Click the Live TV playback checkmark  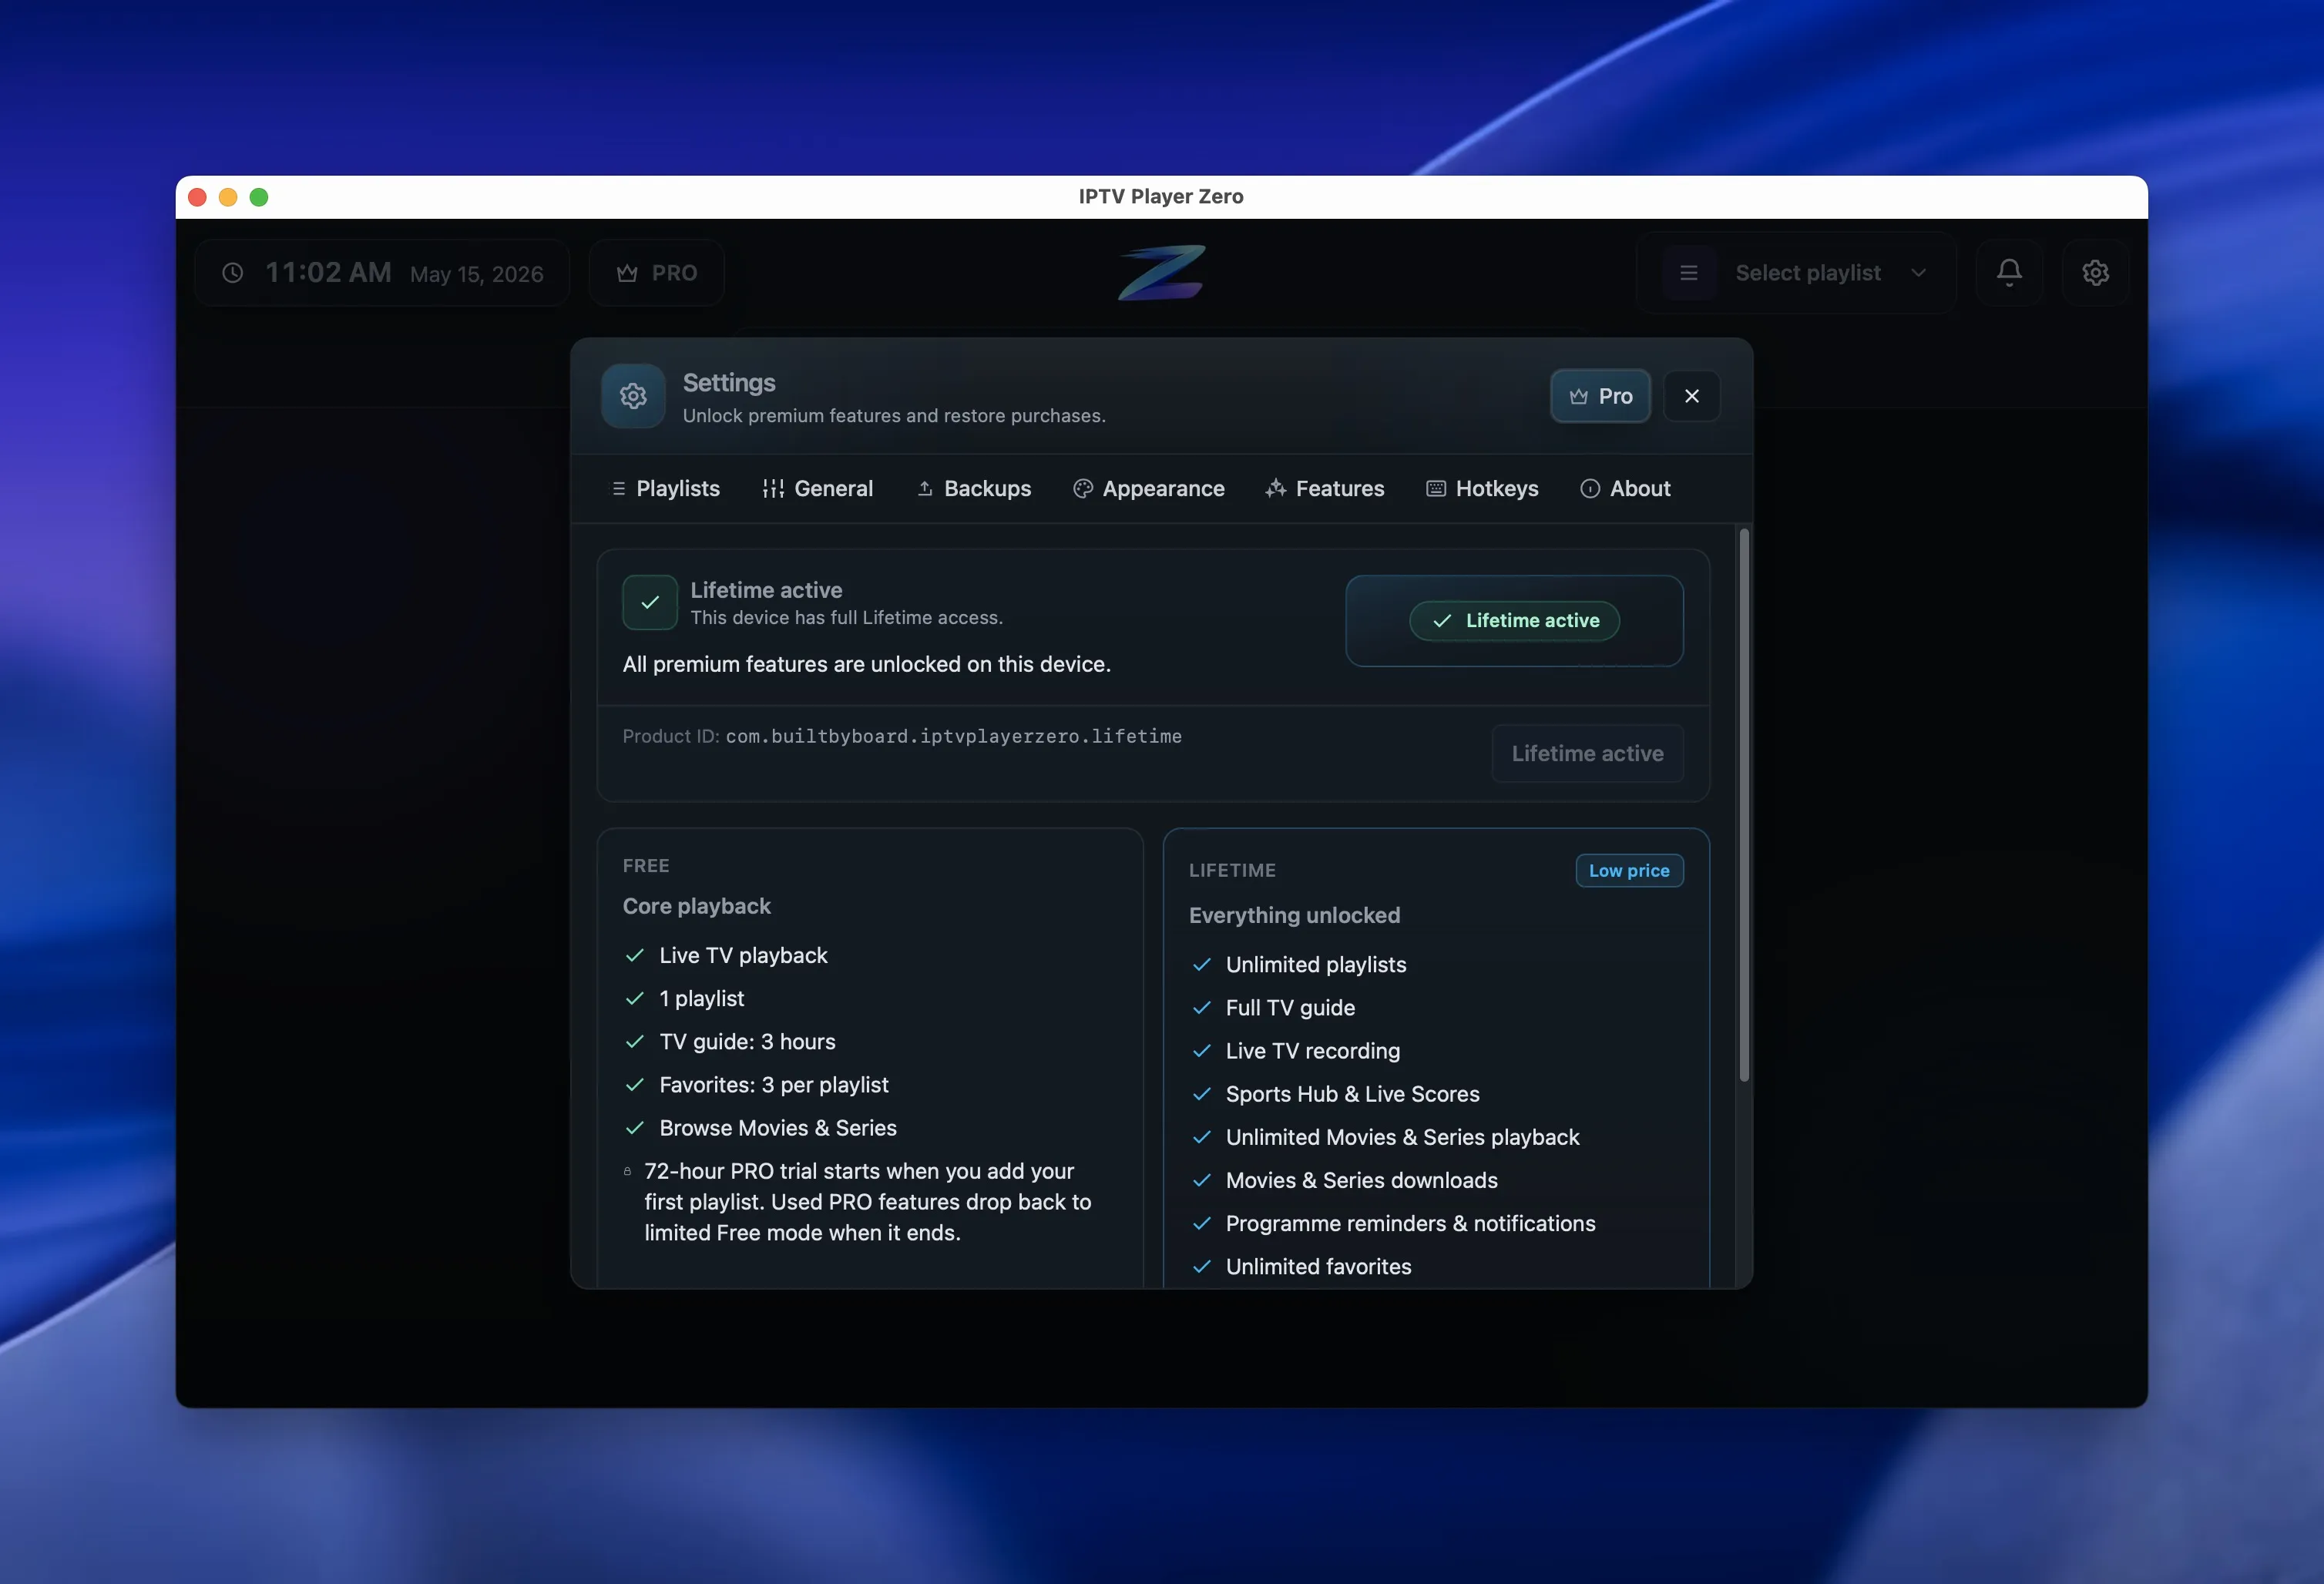pos(634,955)
